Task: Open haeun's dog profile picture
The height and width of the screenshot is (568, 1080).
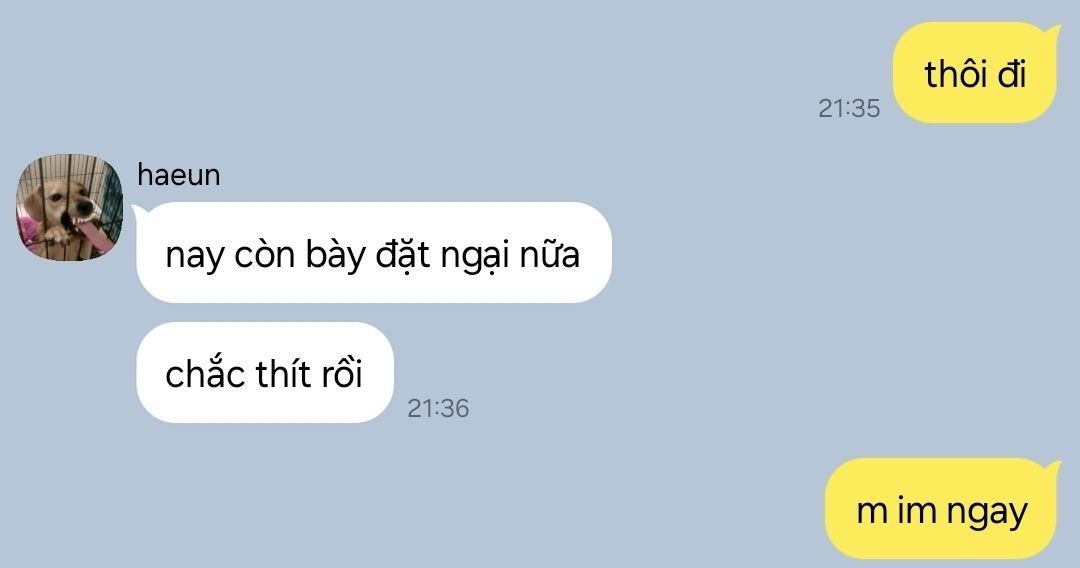Action: point(70,207)
